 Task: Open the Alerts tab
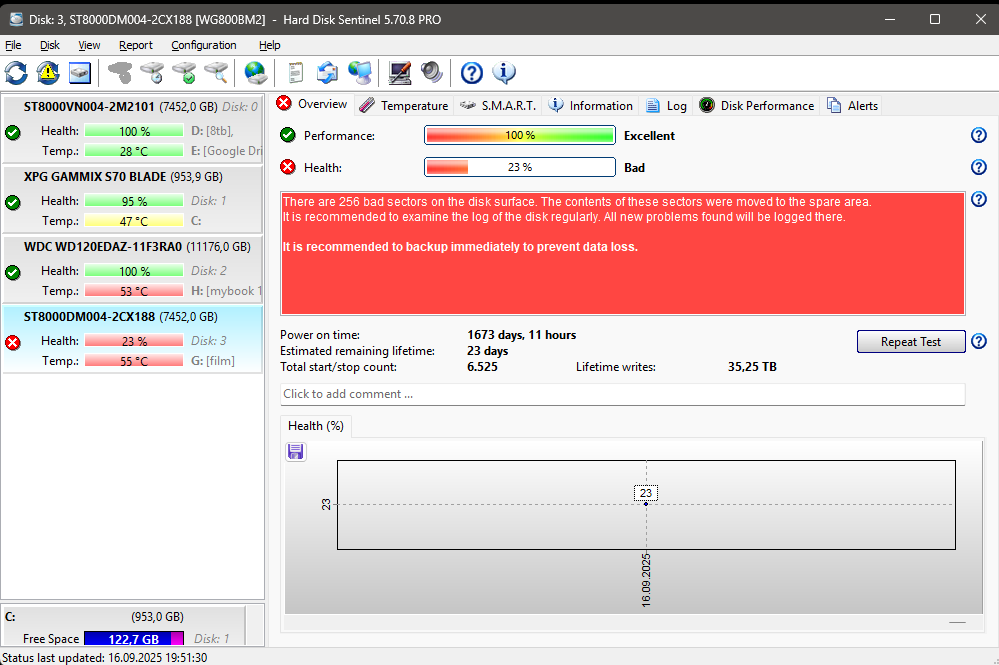click(852, 106)
